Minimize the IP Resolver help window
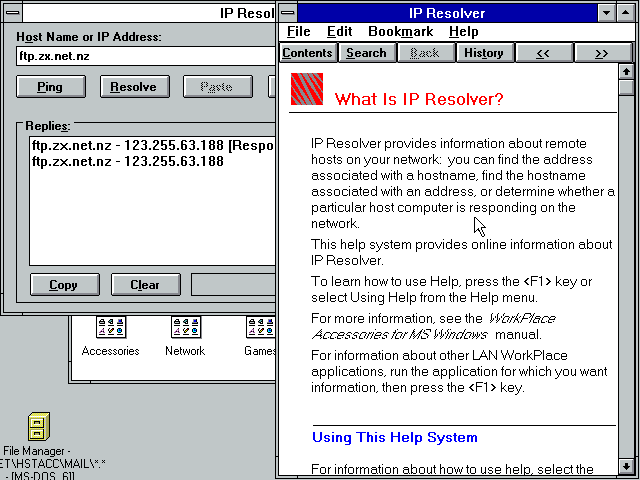Viewport: 640px width, 480px height. pyautogui.click(x=607, y=13)
